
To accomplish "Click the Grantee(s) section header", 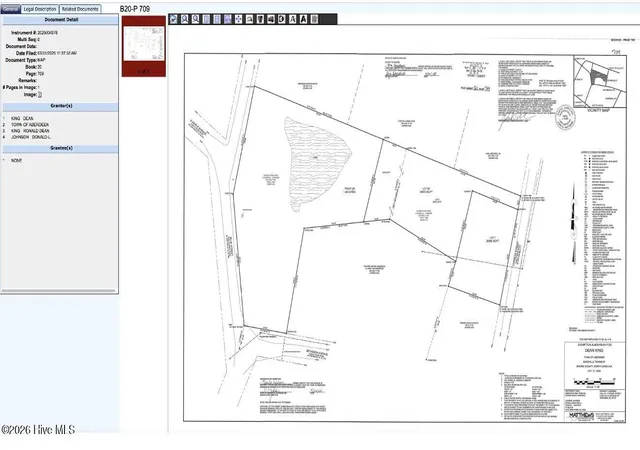I will tap(61, 148).
